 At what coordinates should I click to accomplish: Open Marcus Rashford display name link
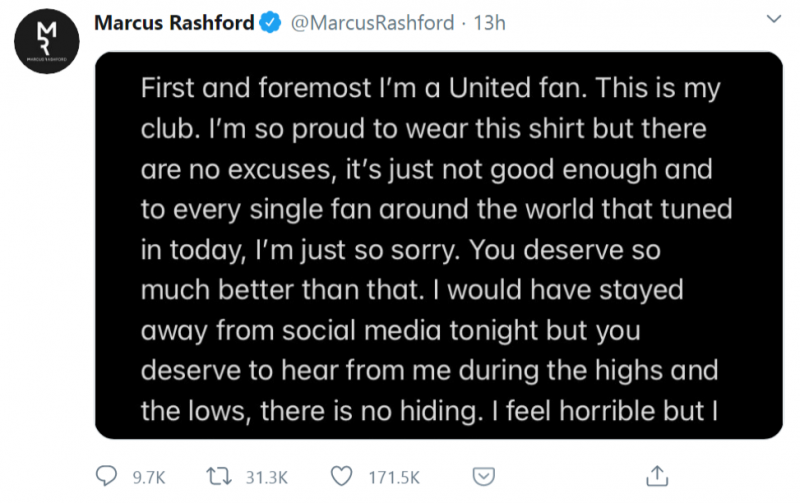173,23
